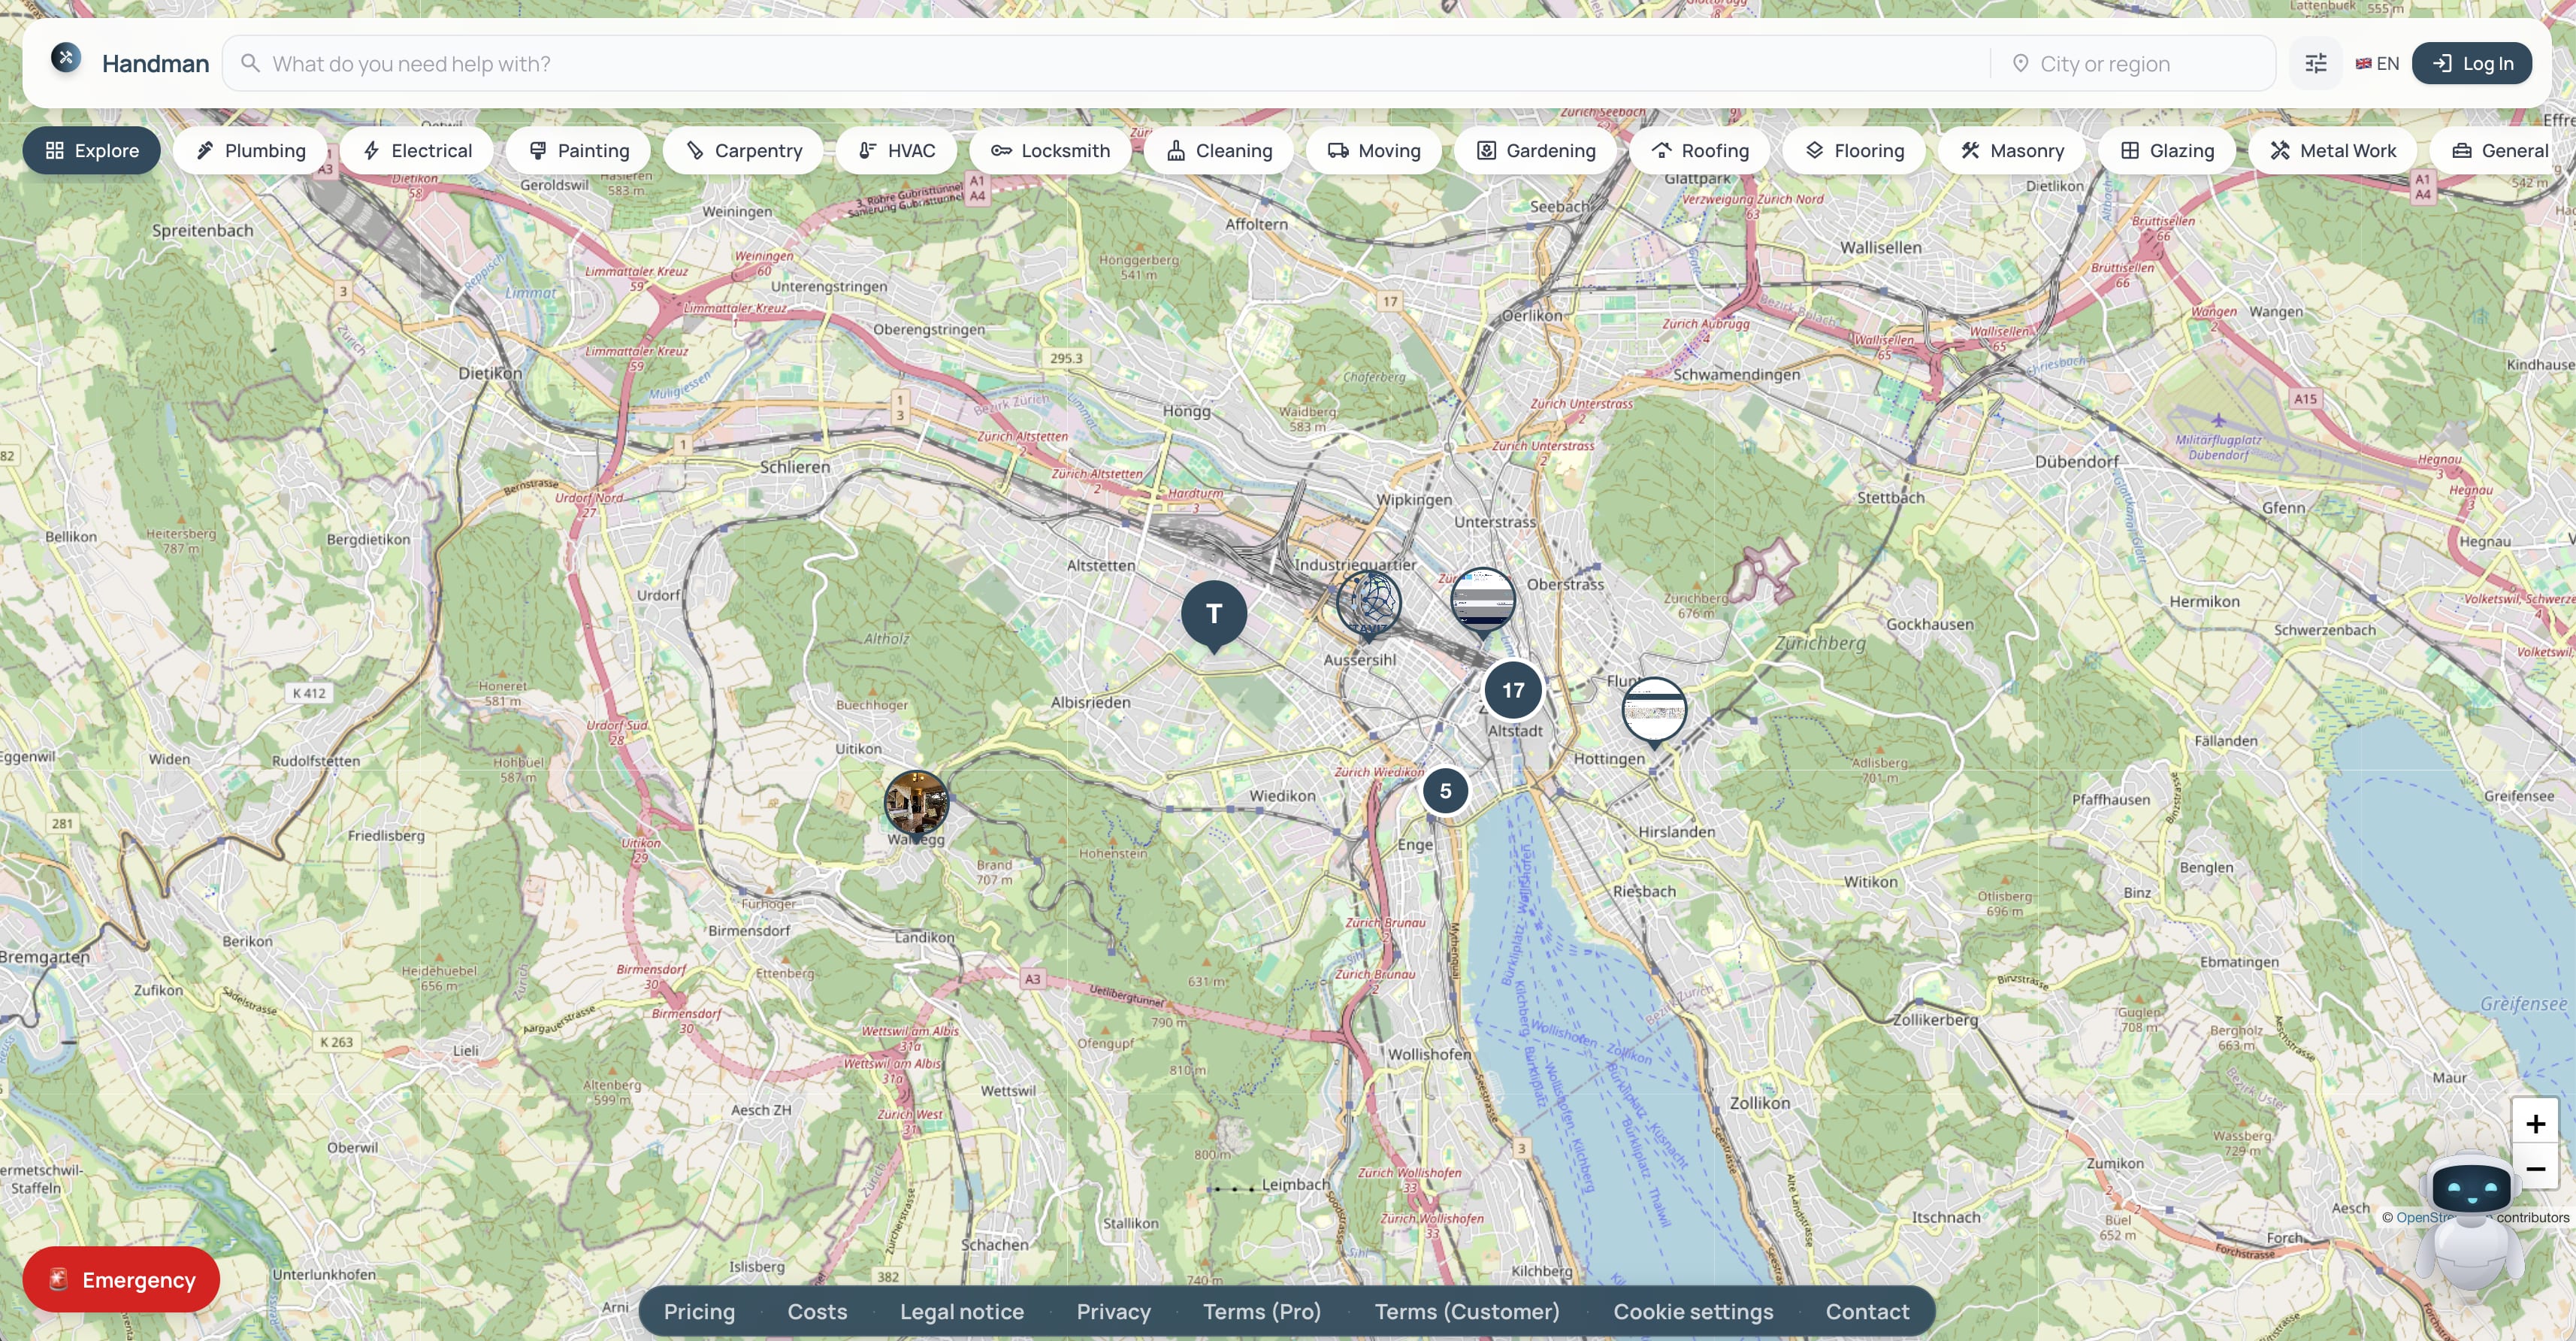Click the Log In button
Image resolution: width=2576 pixels, height=1341 pixels.
click(2471, 63)
